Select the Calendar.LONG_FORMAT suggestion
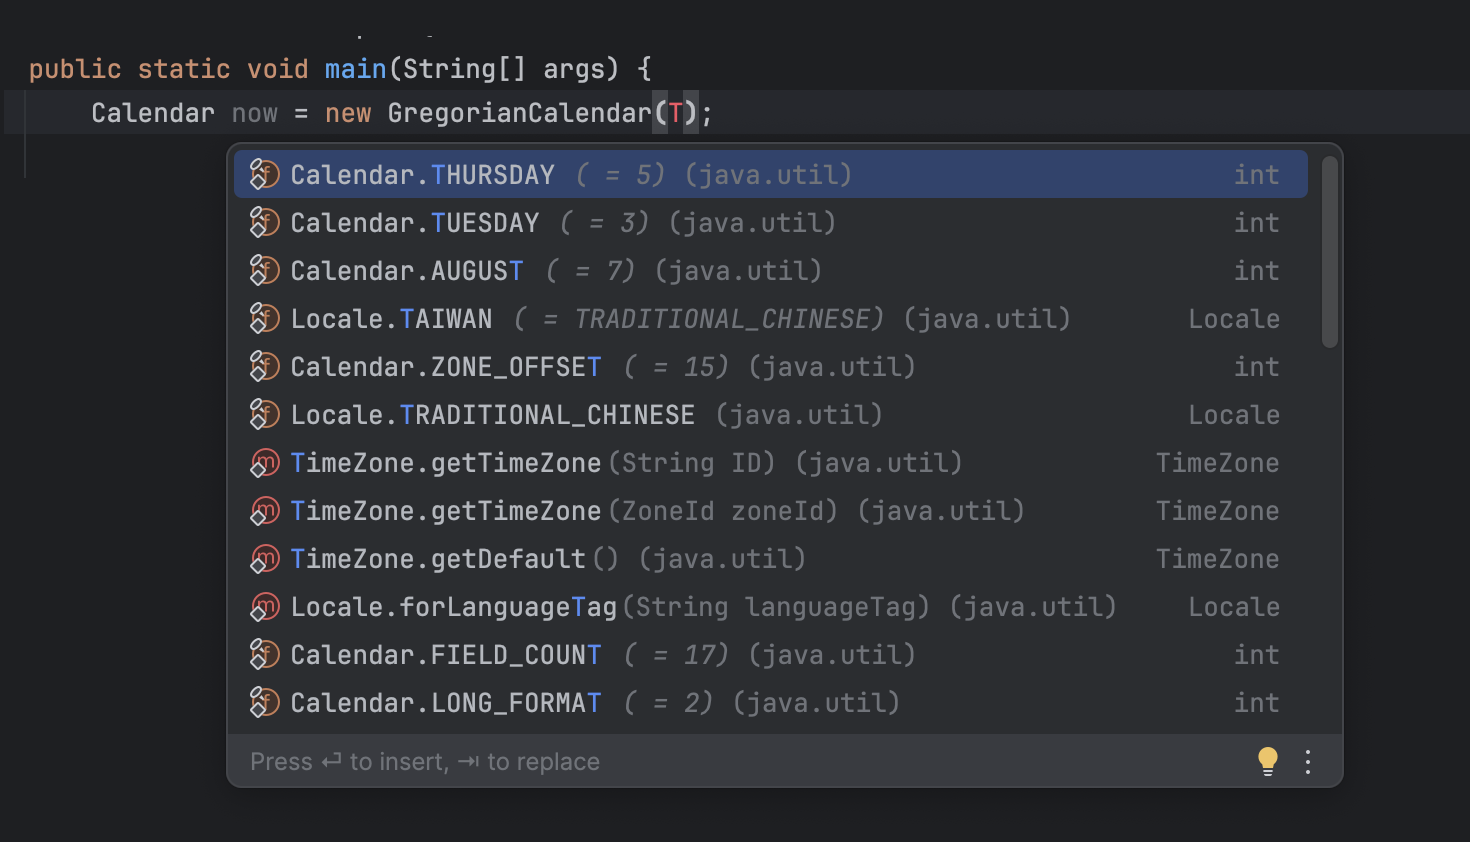Screen dimensions: 1470x842 tap(443, 702)
